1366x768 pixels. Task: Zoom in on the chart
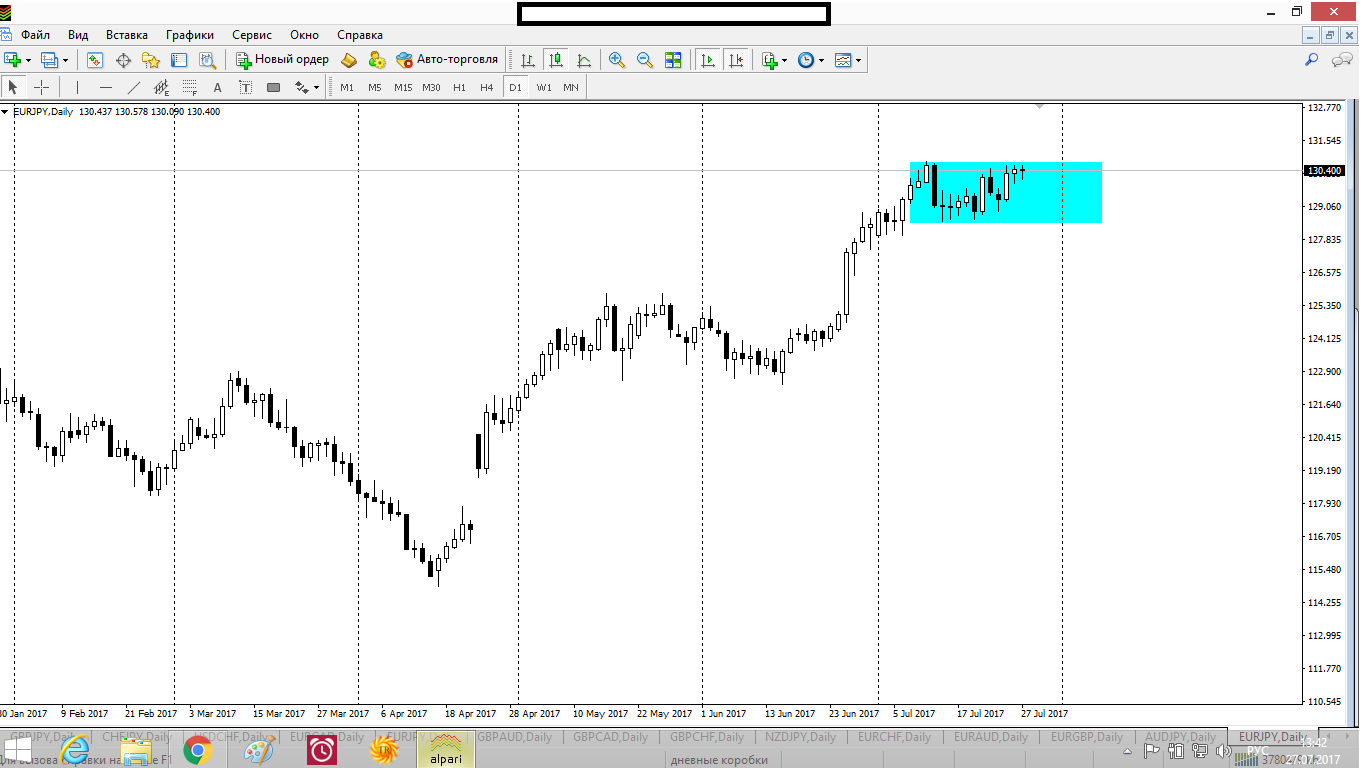[617, 60]
